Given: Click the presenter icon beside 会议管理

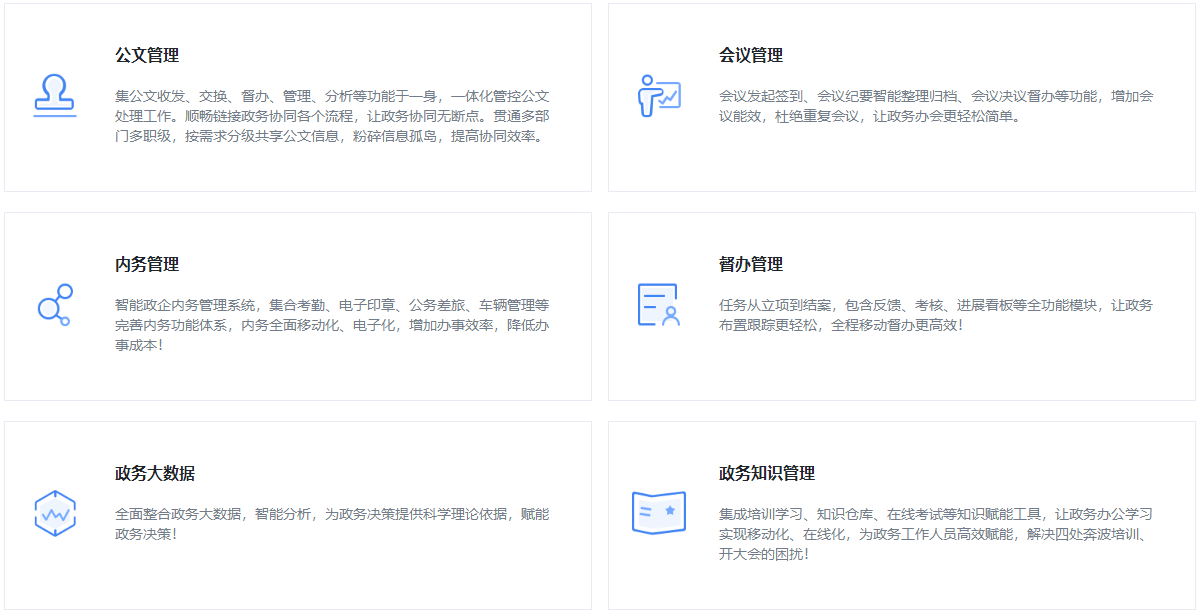Looking at the screenshot, I should coord(659,96).
